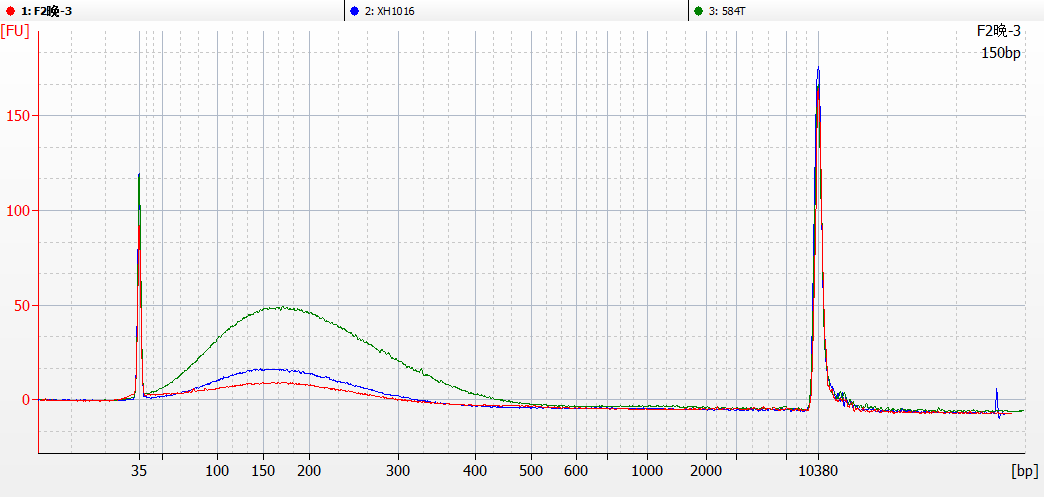Click the 150bp annotation text
The image size is (1044, 497).
[1000, 52]
